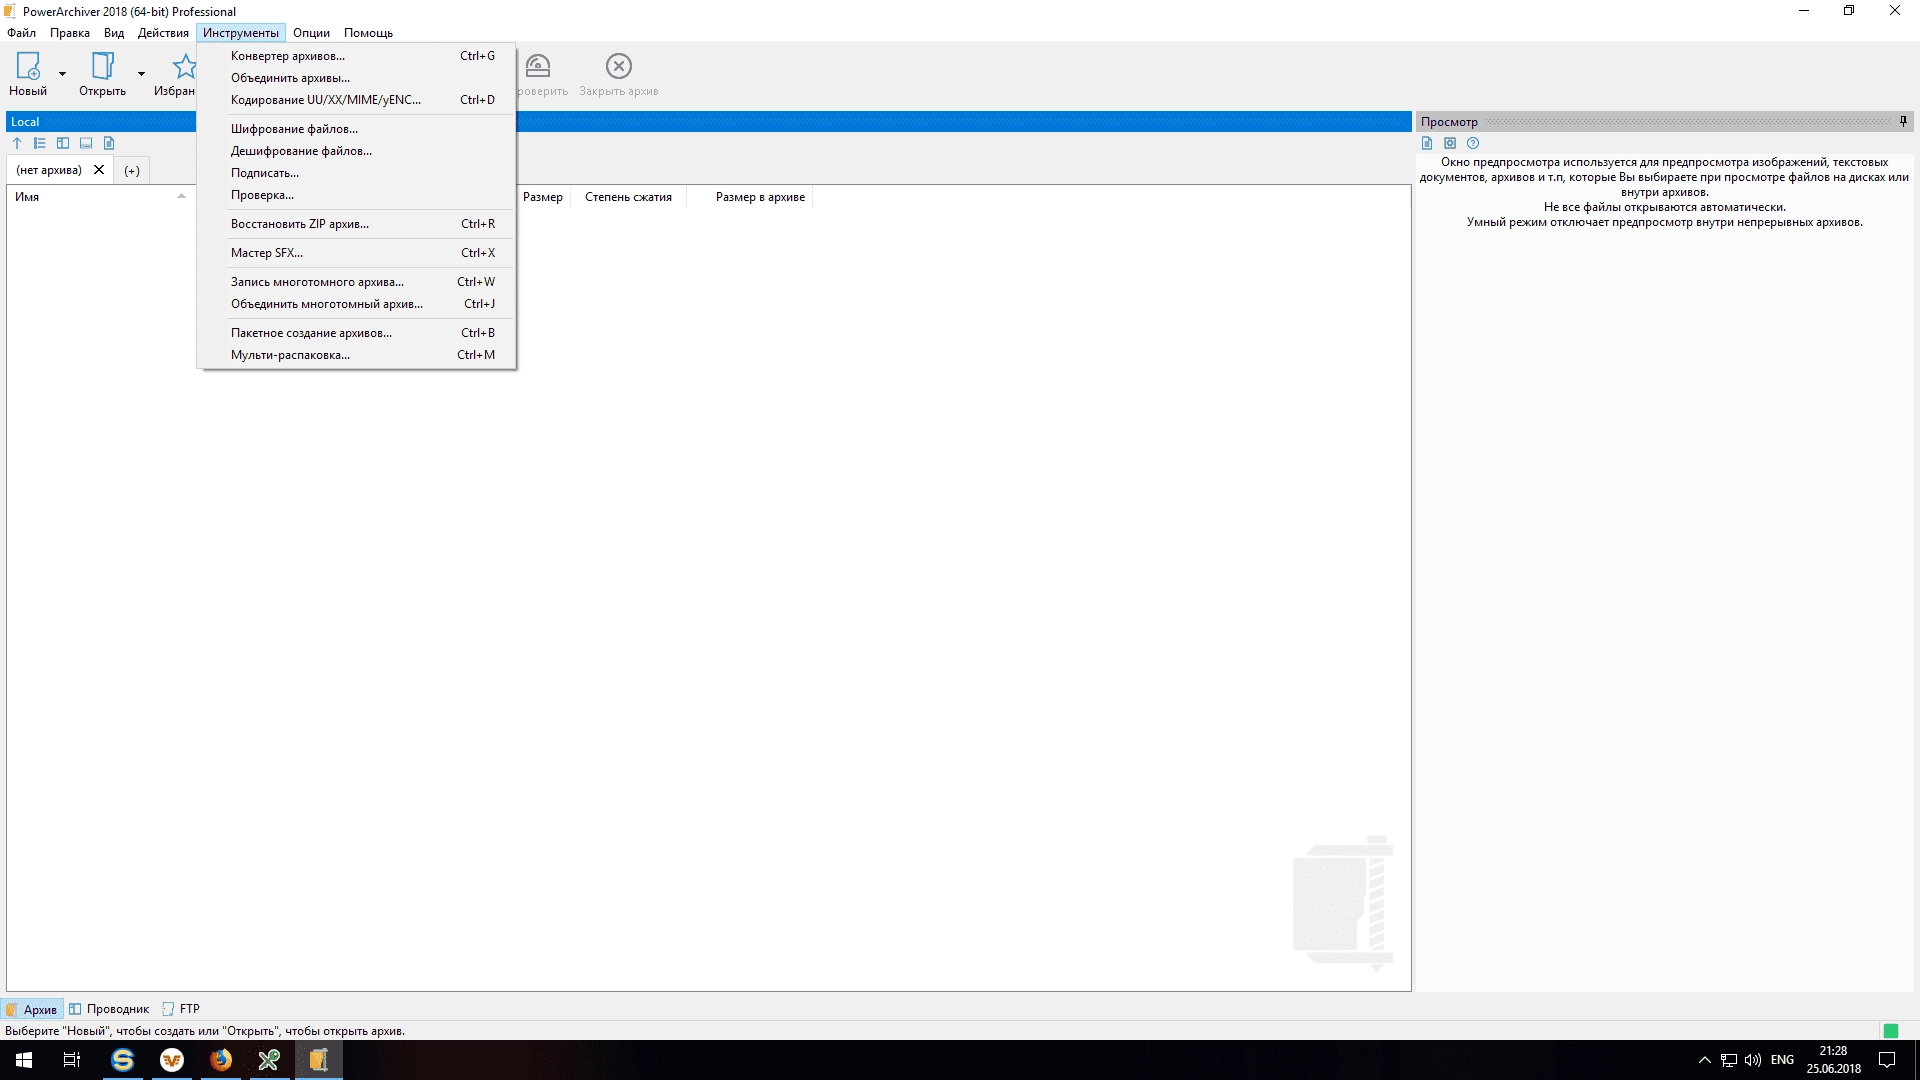Open the volume tray icon
Viewport: 1920px width, 1080px height.
[1753, 1060]
